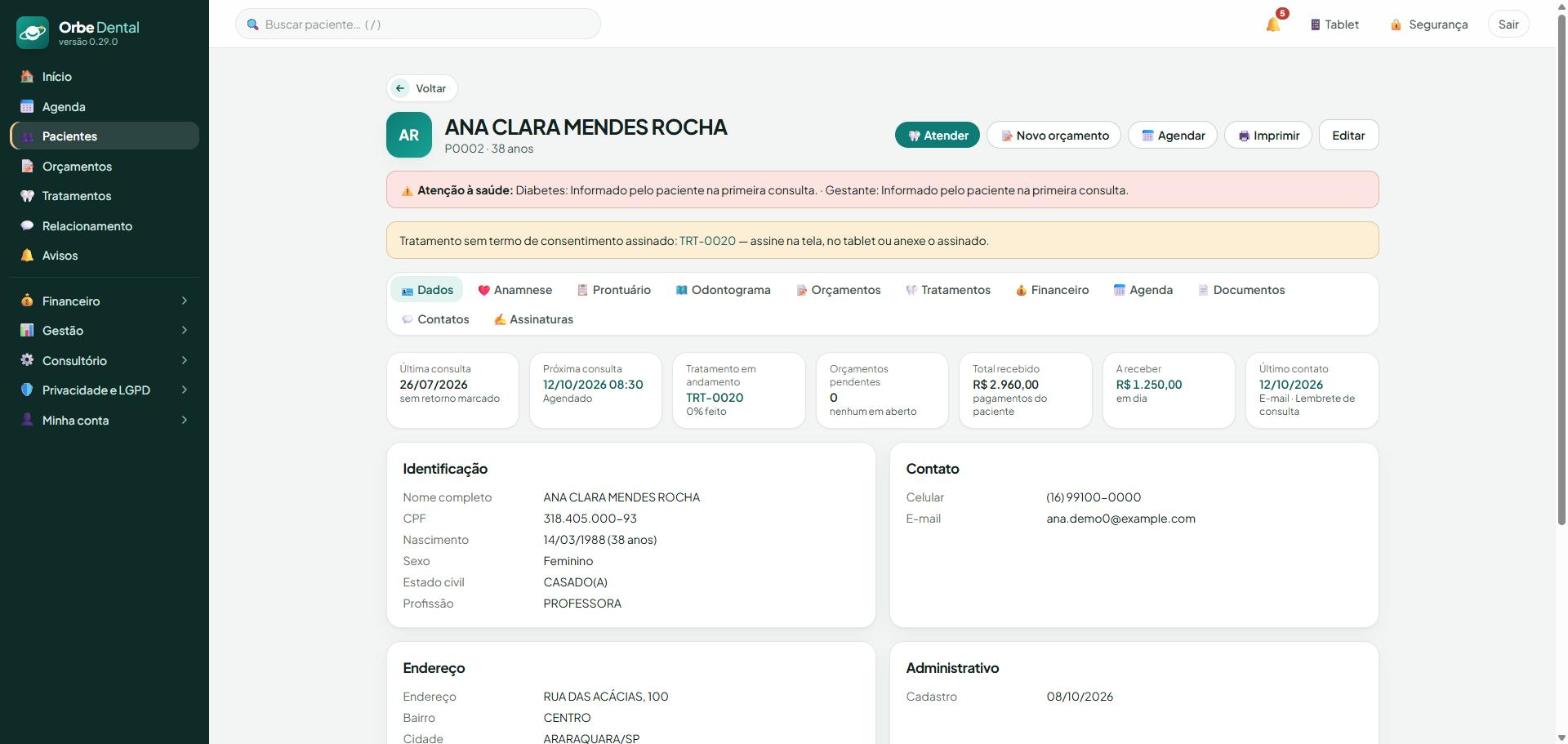This screenshot has width=1568, height=744.
Task: Click the magnifier icon in search box
Action: 253,24
